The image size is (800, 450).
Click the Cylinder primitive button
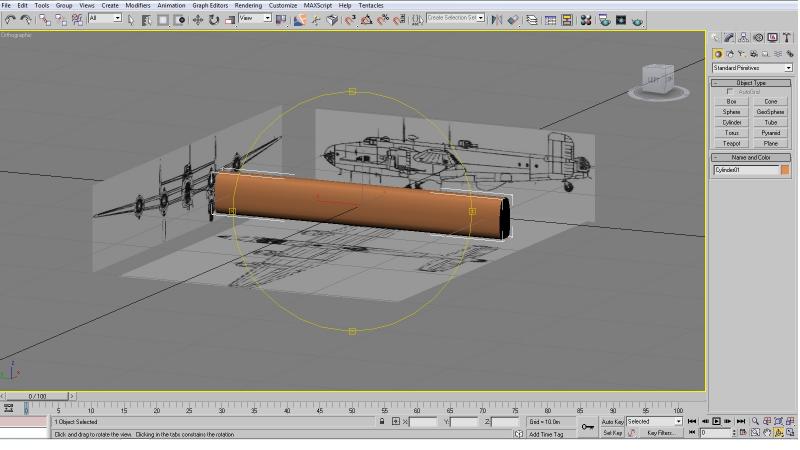pyautogui.click(x=732, y=122)
